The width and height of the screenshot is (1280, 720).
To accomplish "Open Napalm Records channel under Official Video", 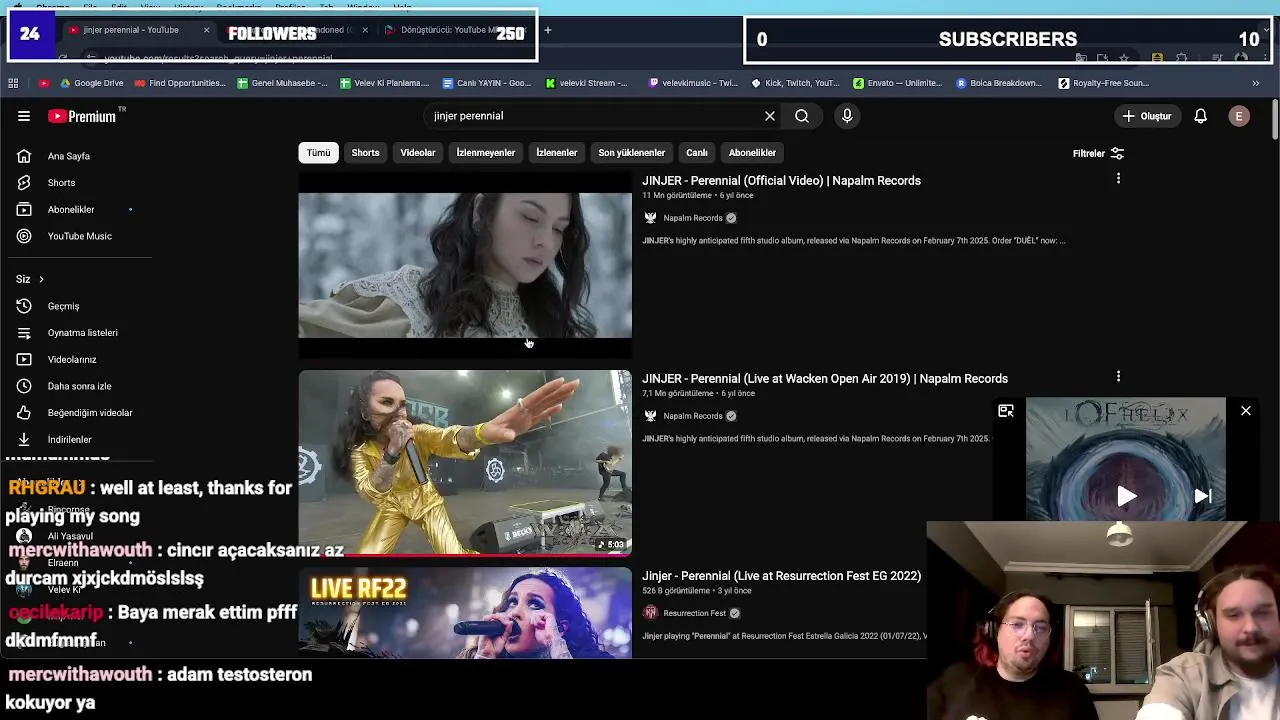I will pyautogui.click(x=692, y=218).
